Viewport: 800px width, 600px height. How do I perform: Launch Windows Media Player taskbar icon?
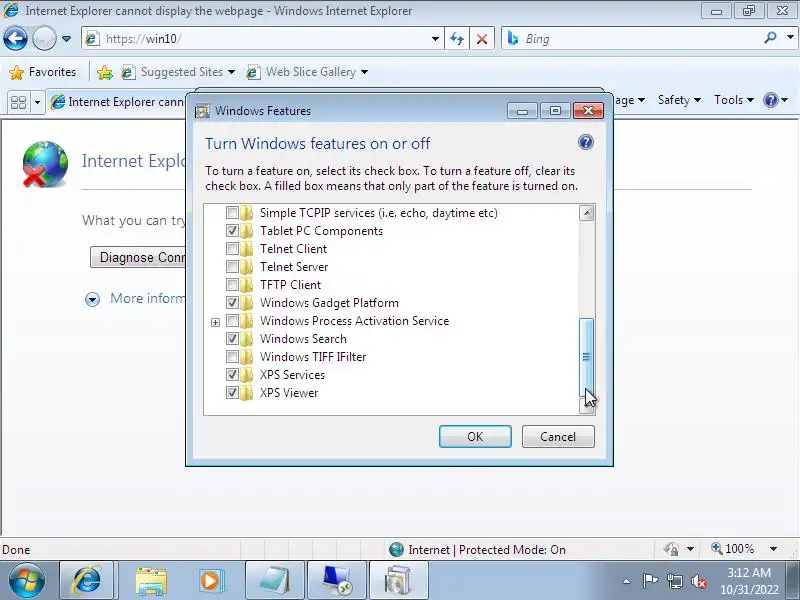[210, 580]
